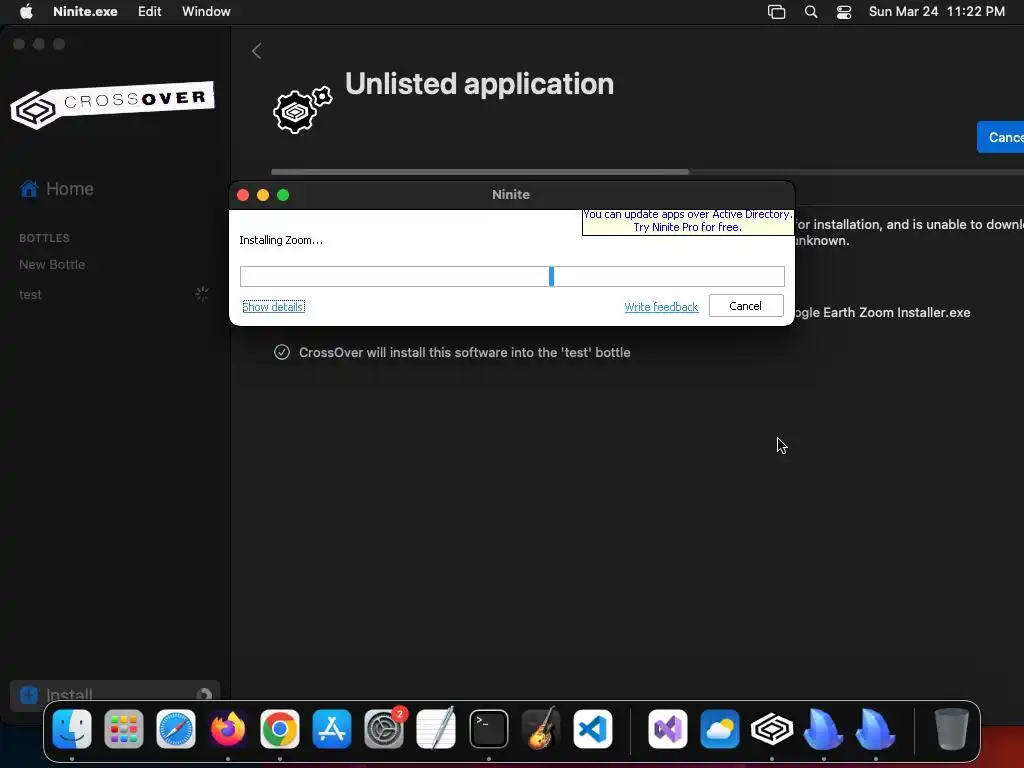Close Ninite window with red button

(243, 195)
